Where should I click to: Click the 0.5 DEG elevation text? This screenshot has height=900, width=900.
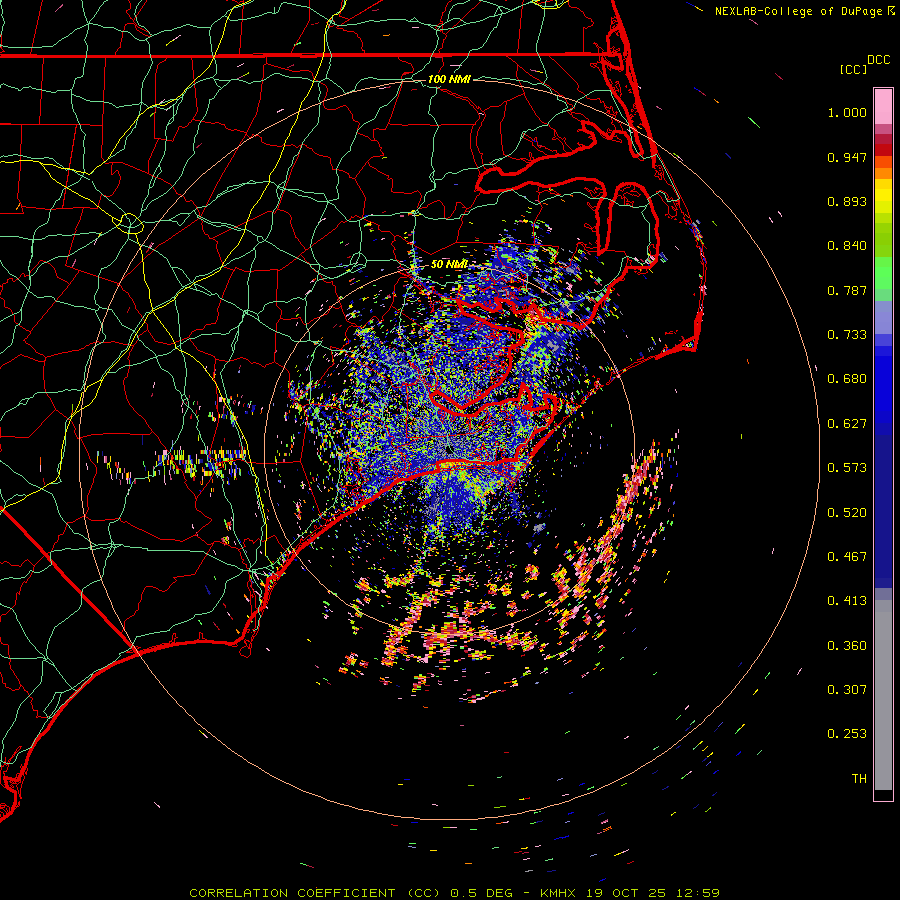(x=481, y=893)
